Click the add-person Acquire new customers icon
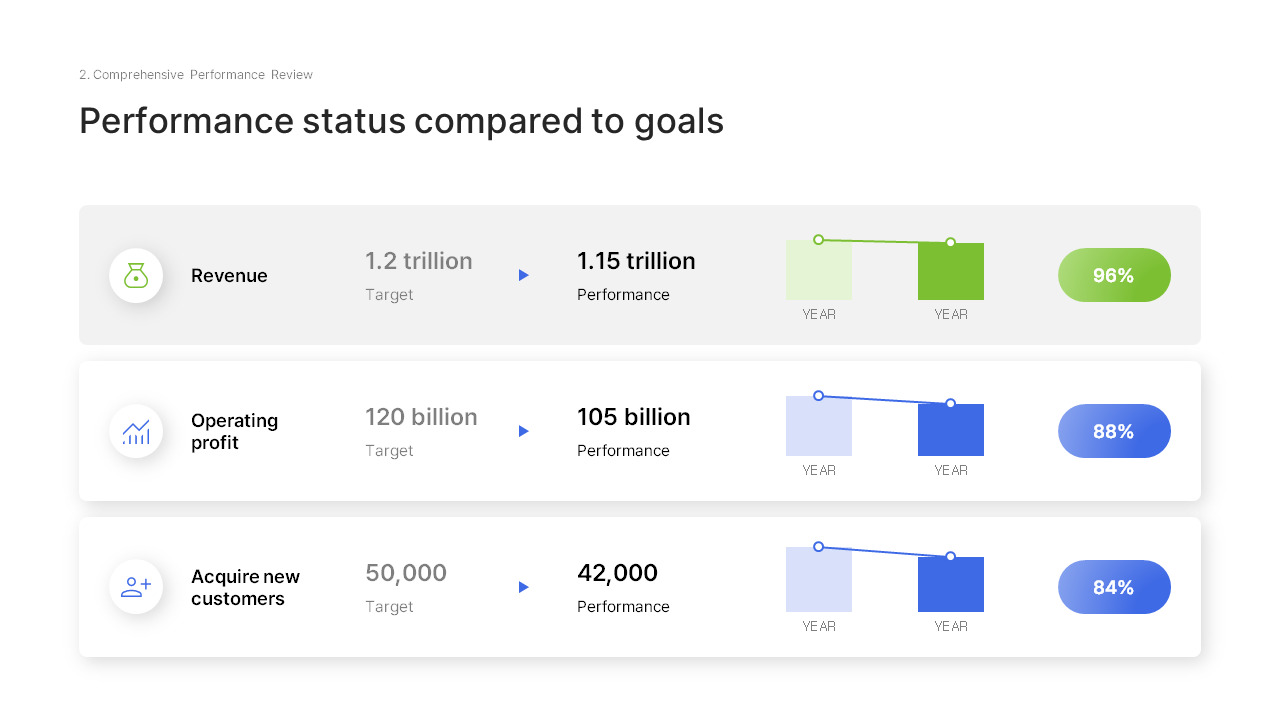The image size is (1280, 720). [x=136, y=587]
